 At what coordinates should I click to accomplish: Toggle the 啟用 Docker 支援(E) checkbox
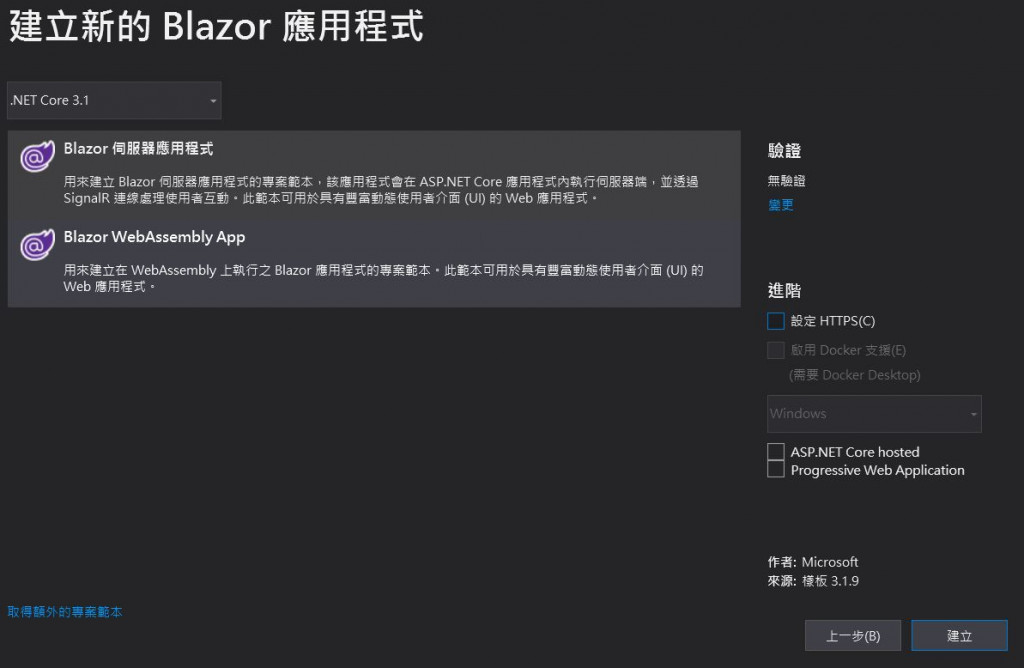(x=776, y=351)
